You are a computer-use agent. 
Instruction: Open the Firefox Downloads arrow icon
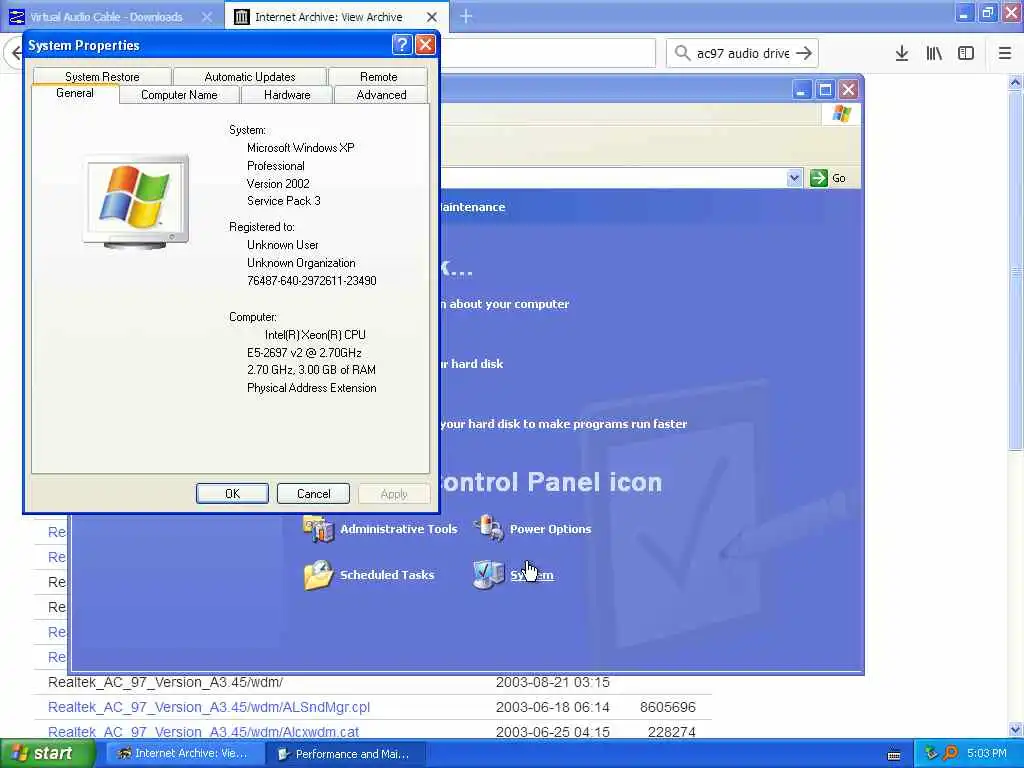[x=902, y=53]
